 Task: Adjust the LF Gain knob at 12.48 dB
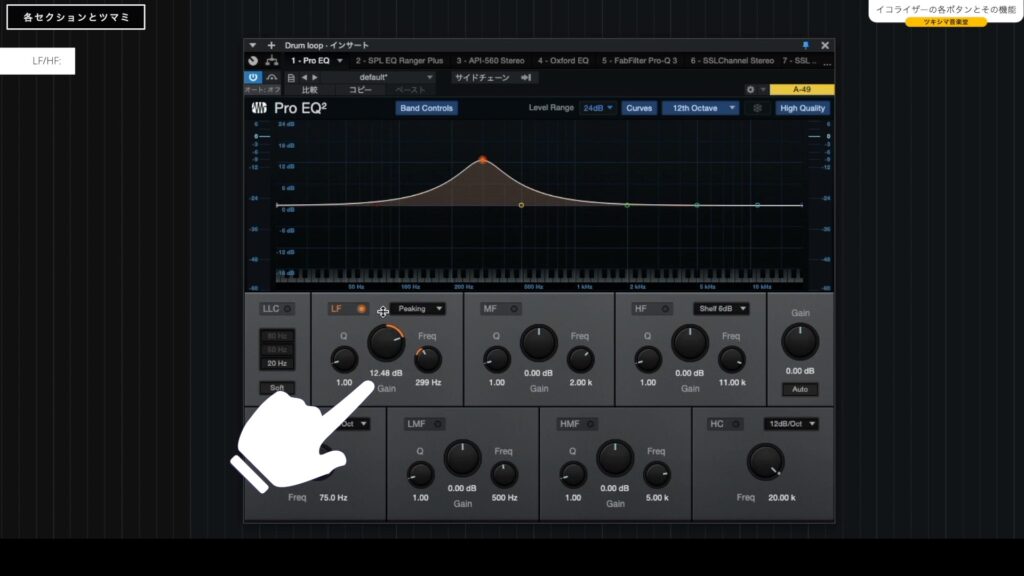tap(386, 342)
